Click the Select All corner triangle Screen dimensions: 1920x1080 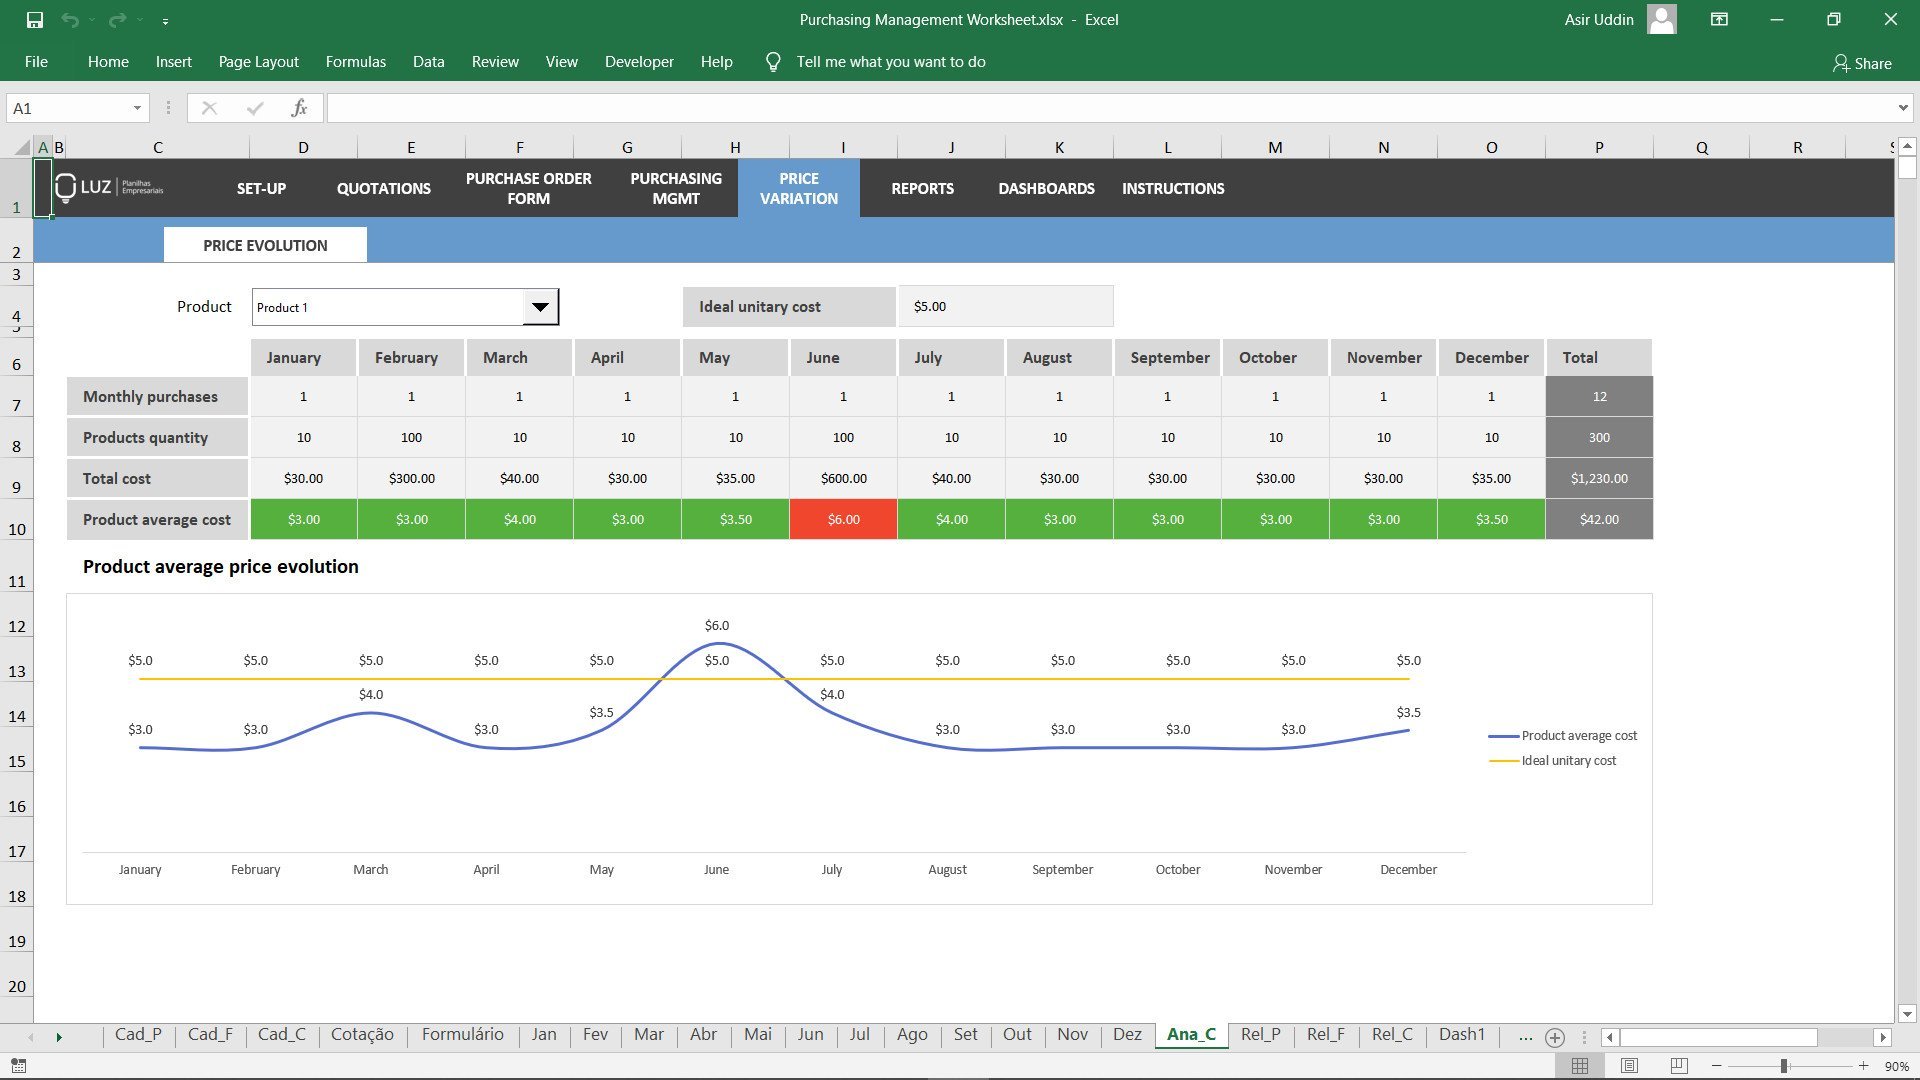click(x=21, y=147)
